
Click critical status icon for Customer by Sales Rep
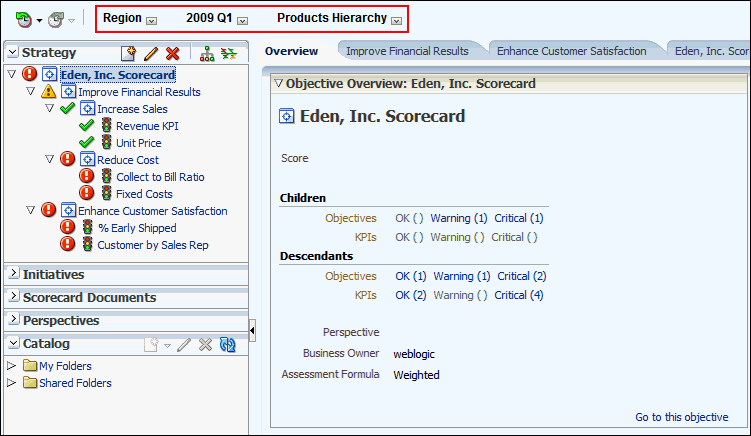click(68, 244)
